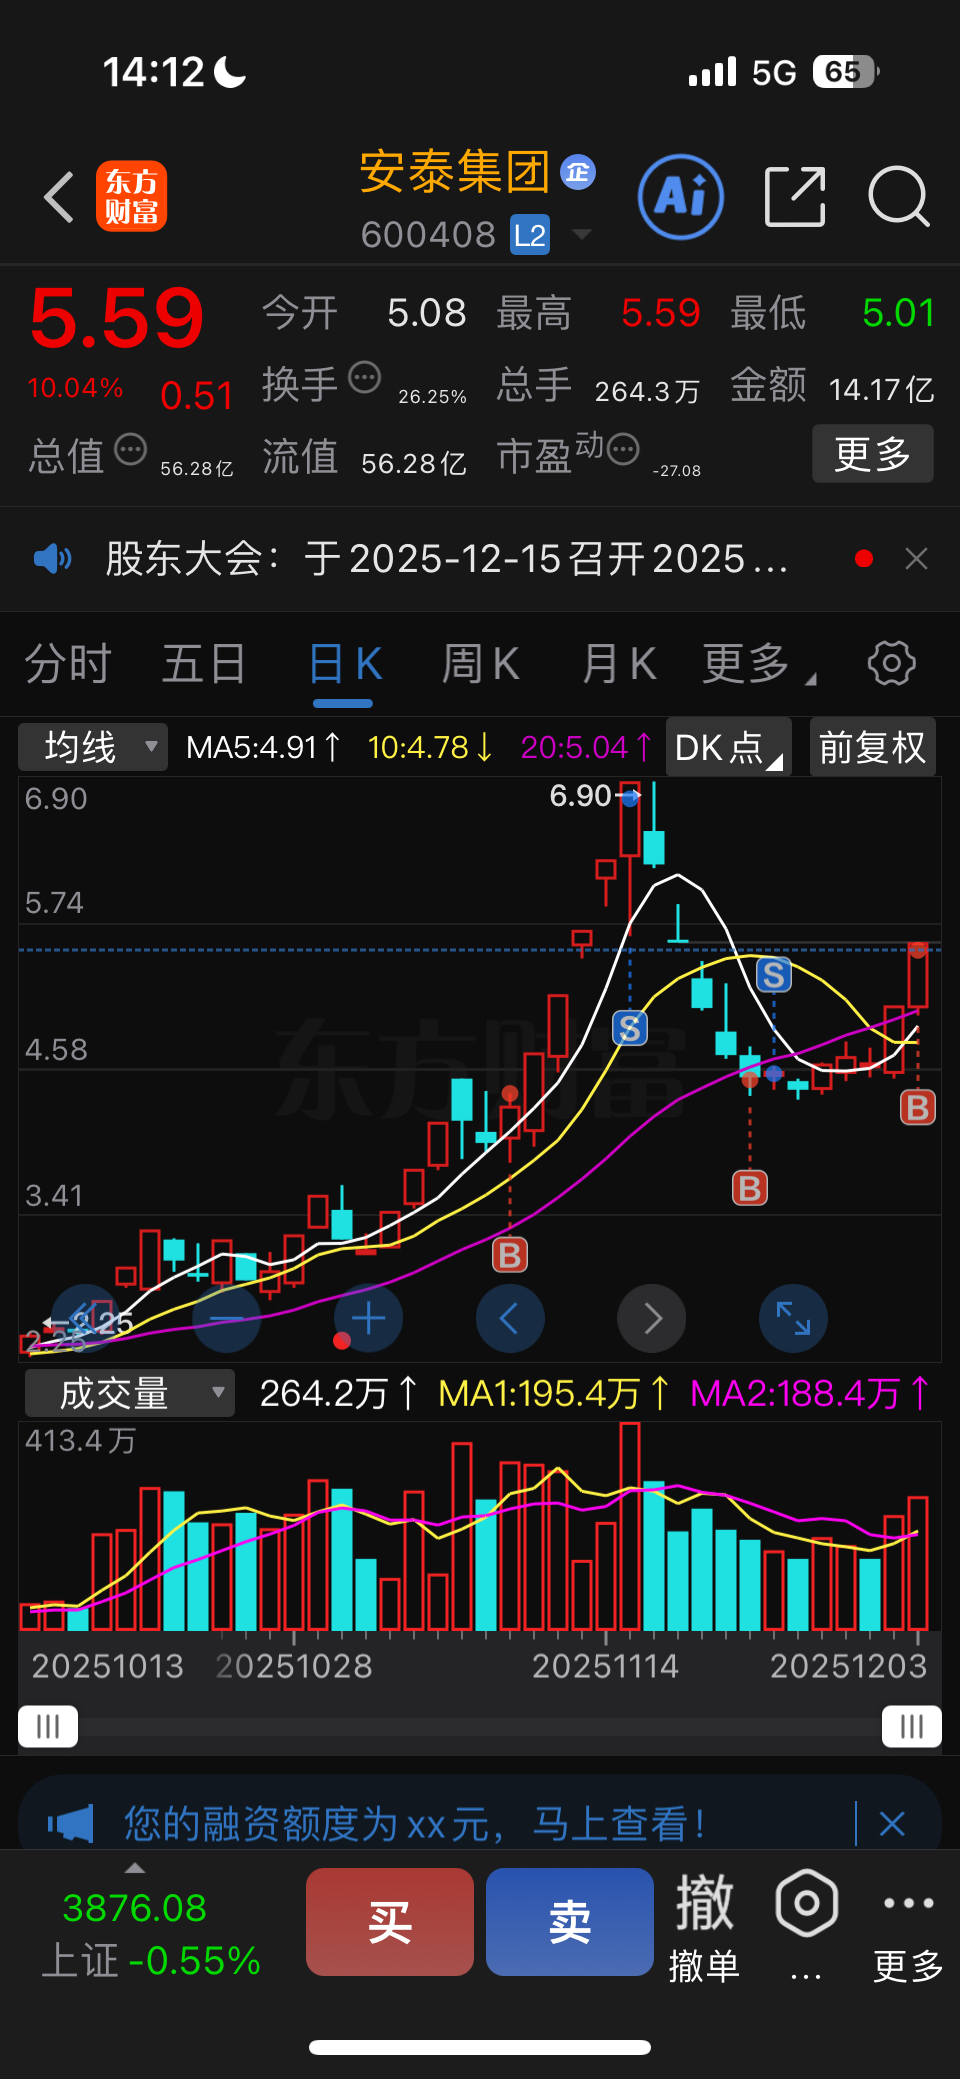Open the AI assistant icon

click(x=680, y=196)
